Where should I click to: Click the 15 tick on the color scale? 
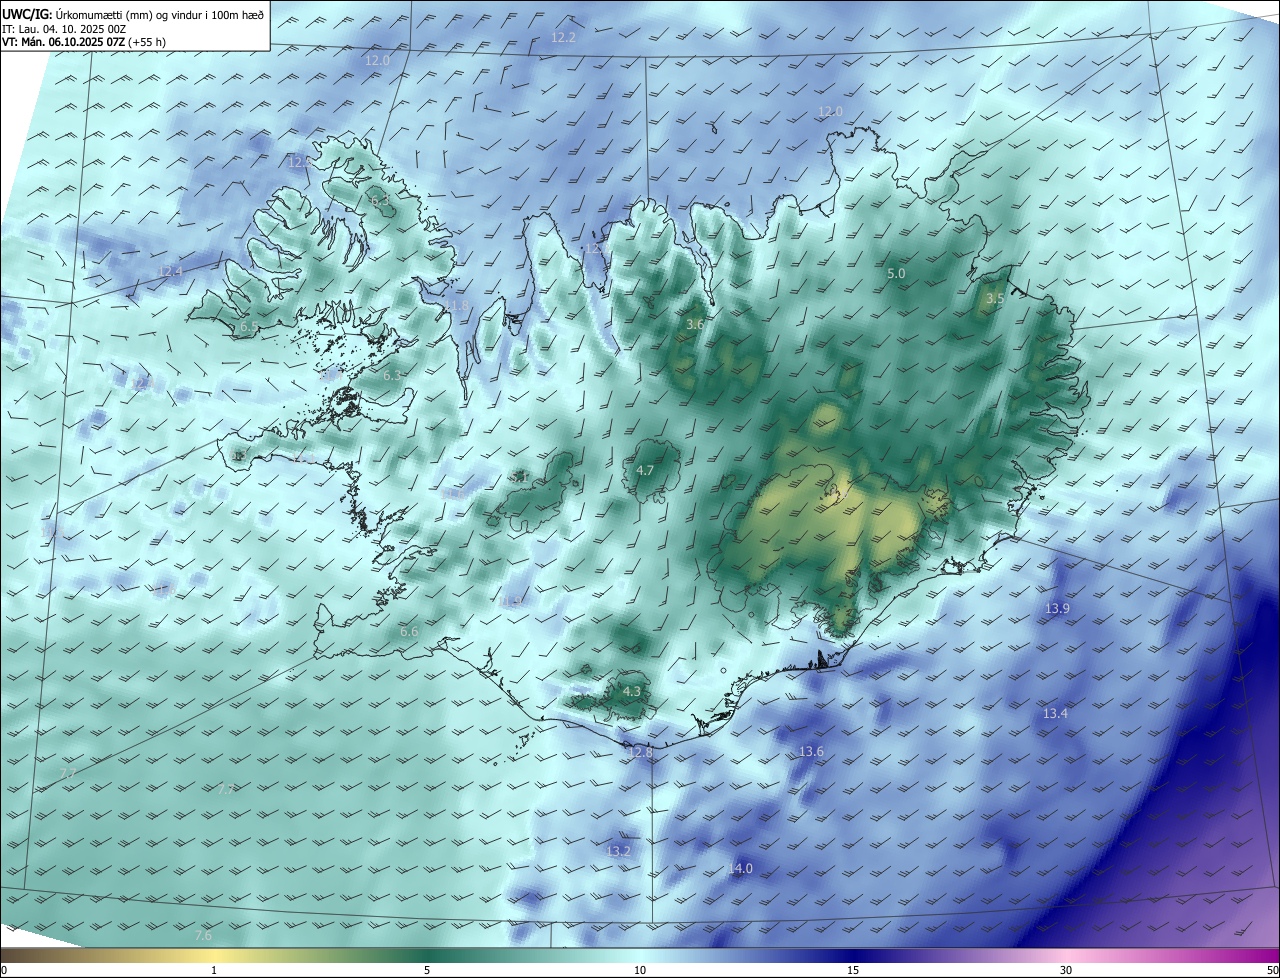(x=853, y=970)
